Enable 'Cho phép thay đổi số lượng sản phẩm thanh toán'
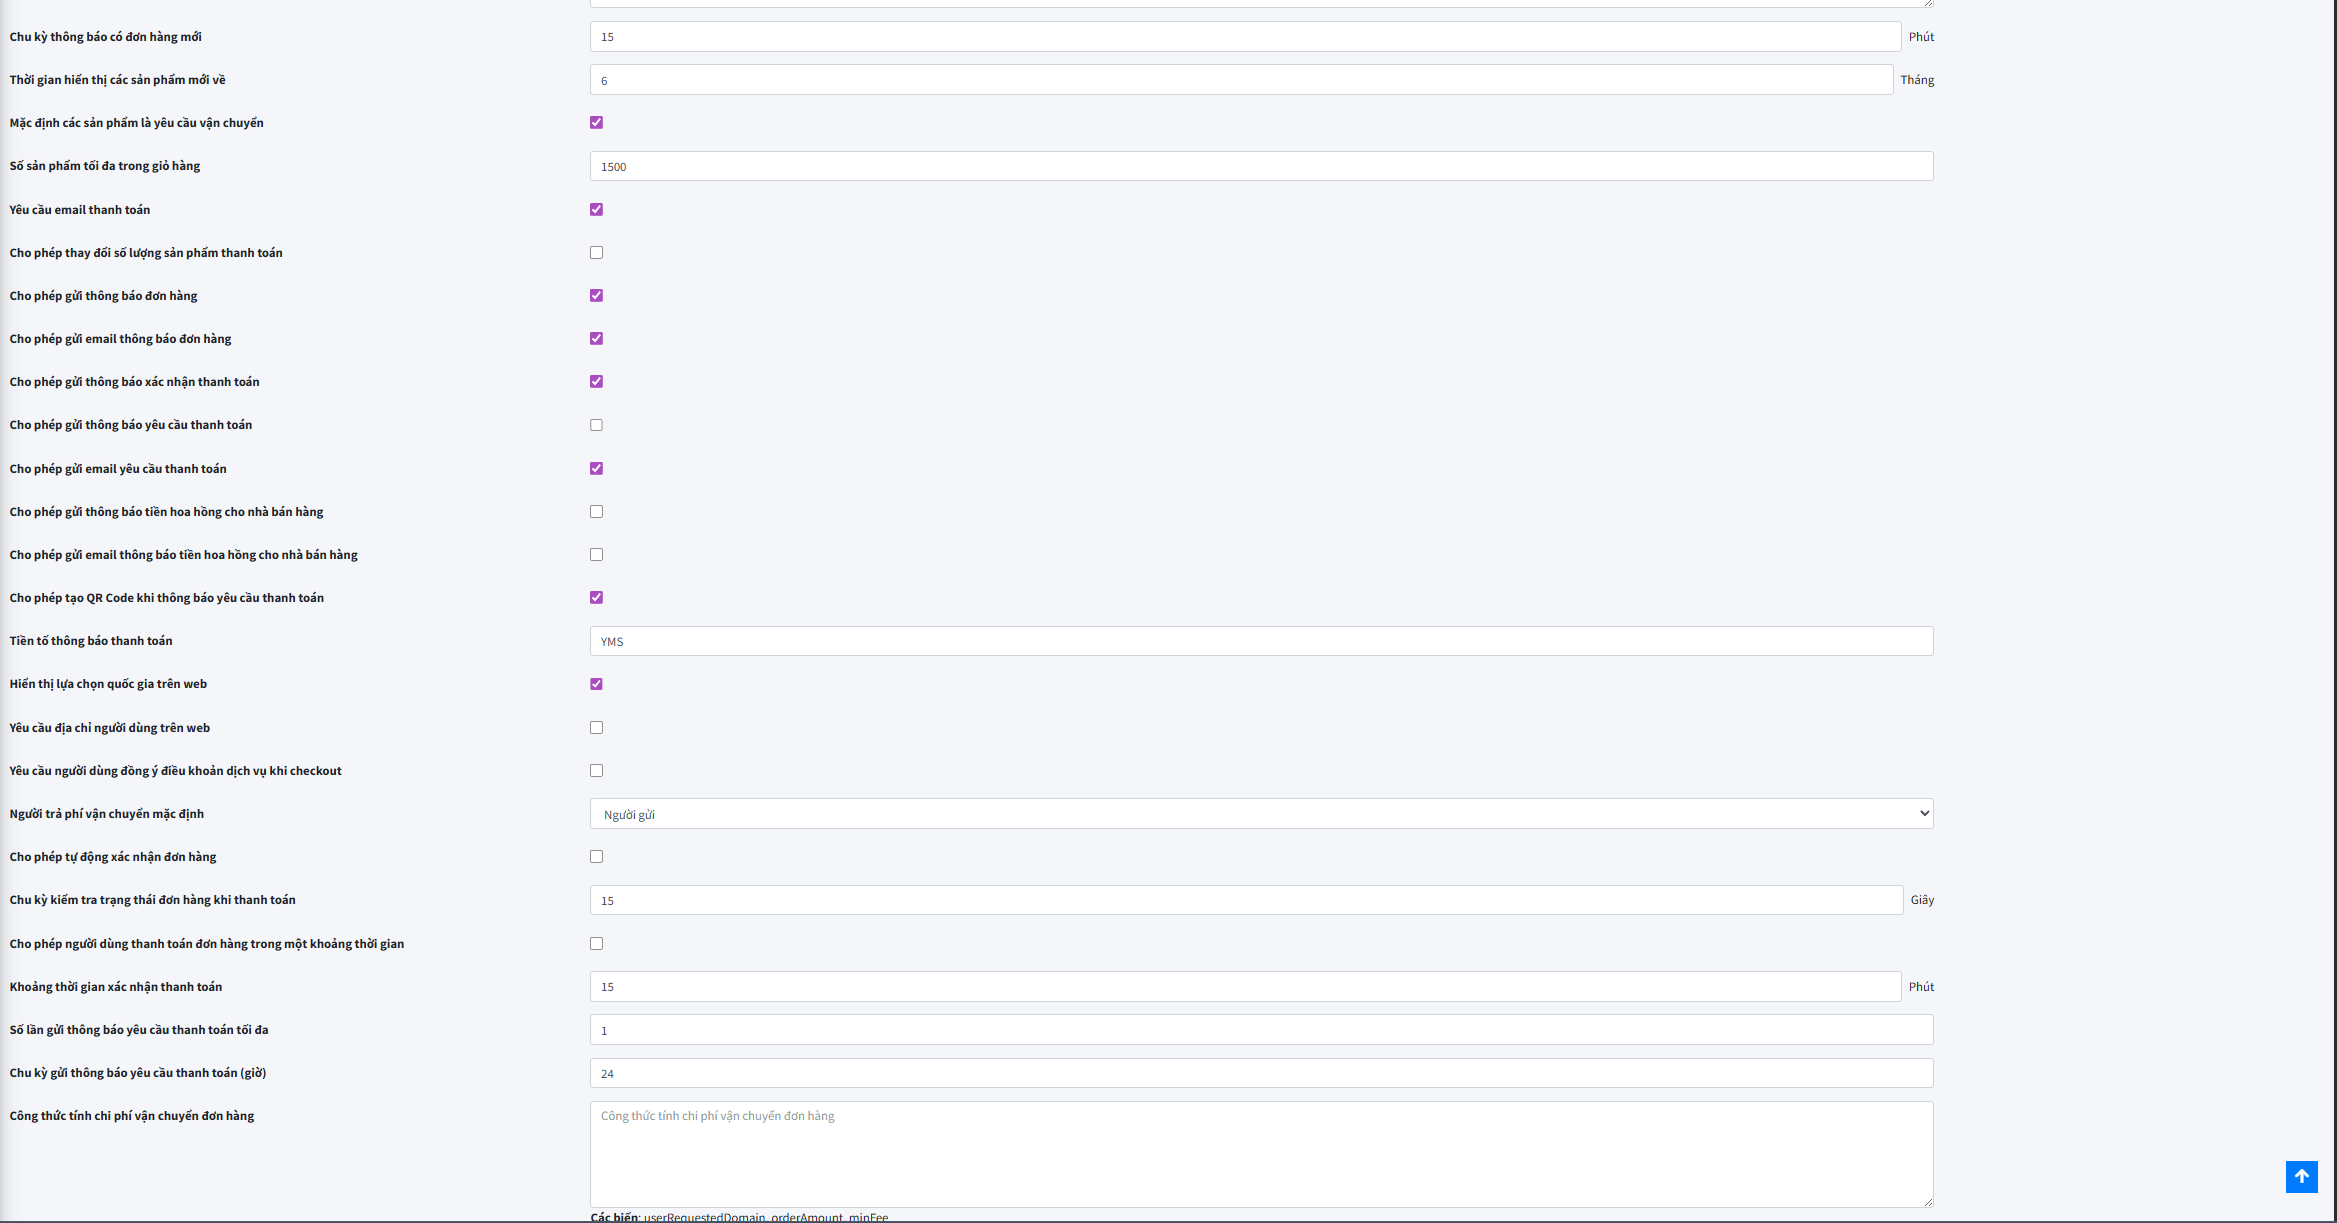Viewport: 2337px width, 1223px height. pos(596,253)
